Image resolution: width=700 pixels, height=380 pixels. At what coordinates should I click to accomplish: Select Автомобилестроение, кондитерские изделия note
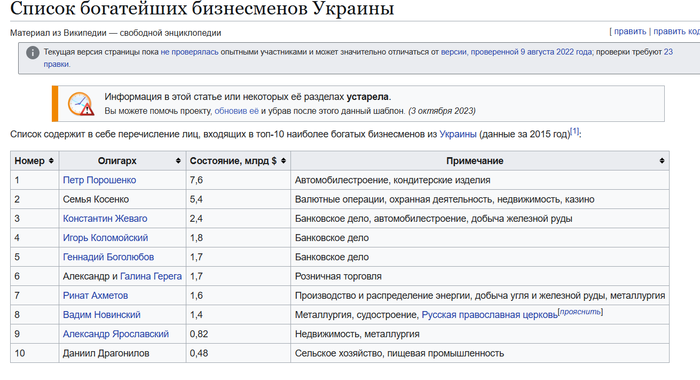click(392, 180)
